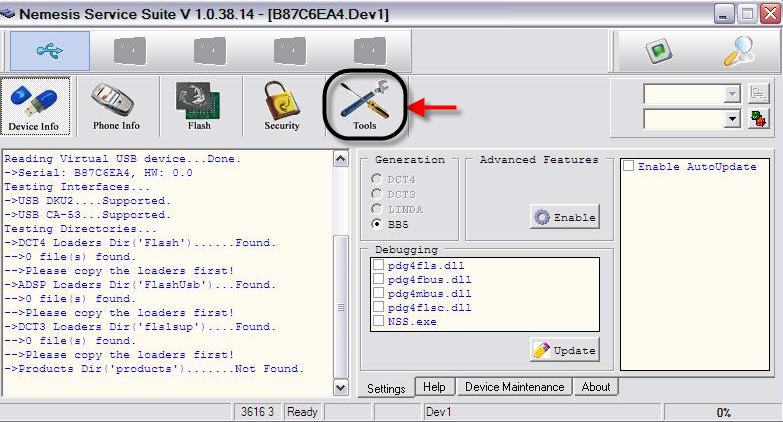Click the "Products Dir" Not Found log line

pos(154,369)
